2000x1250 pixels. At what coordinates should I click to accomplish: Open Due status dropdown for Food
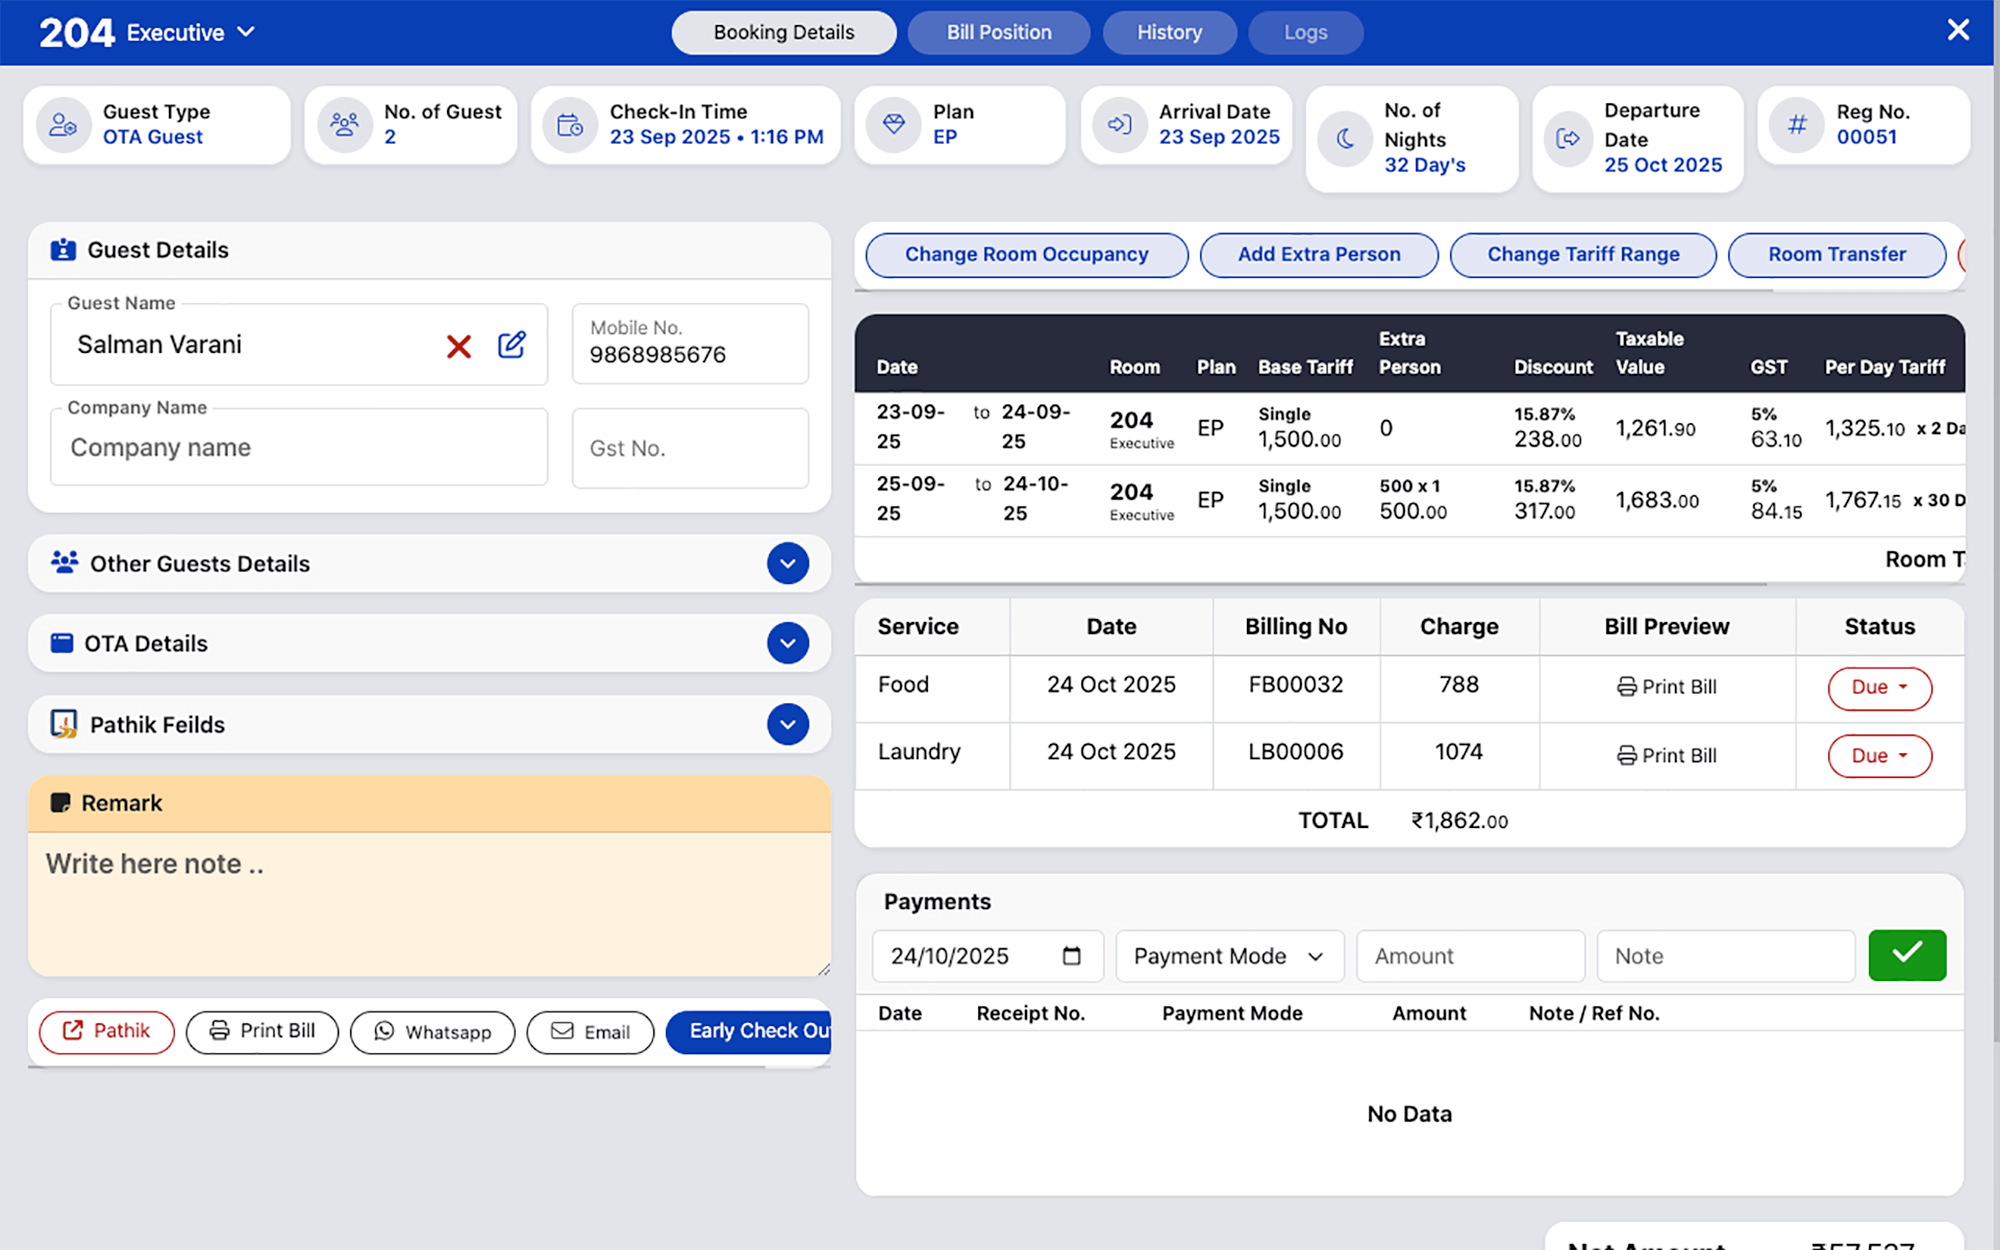[x=1879, y=688]
